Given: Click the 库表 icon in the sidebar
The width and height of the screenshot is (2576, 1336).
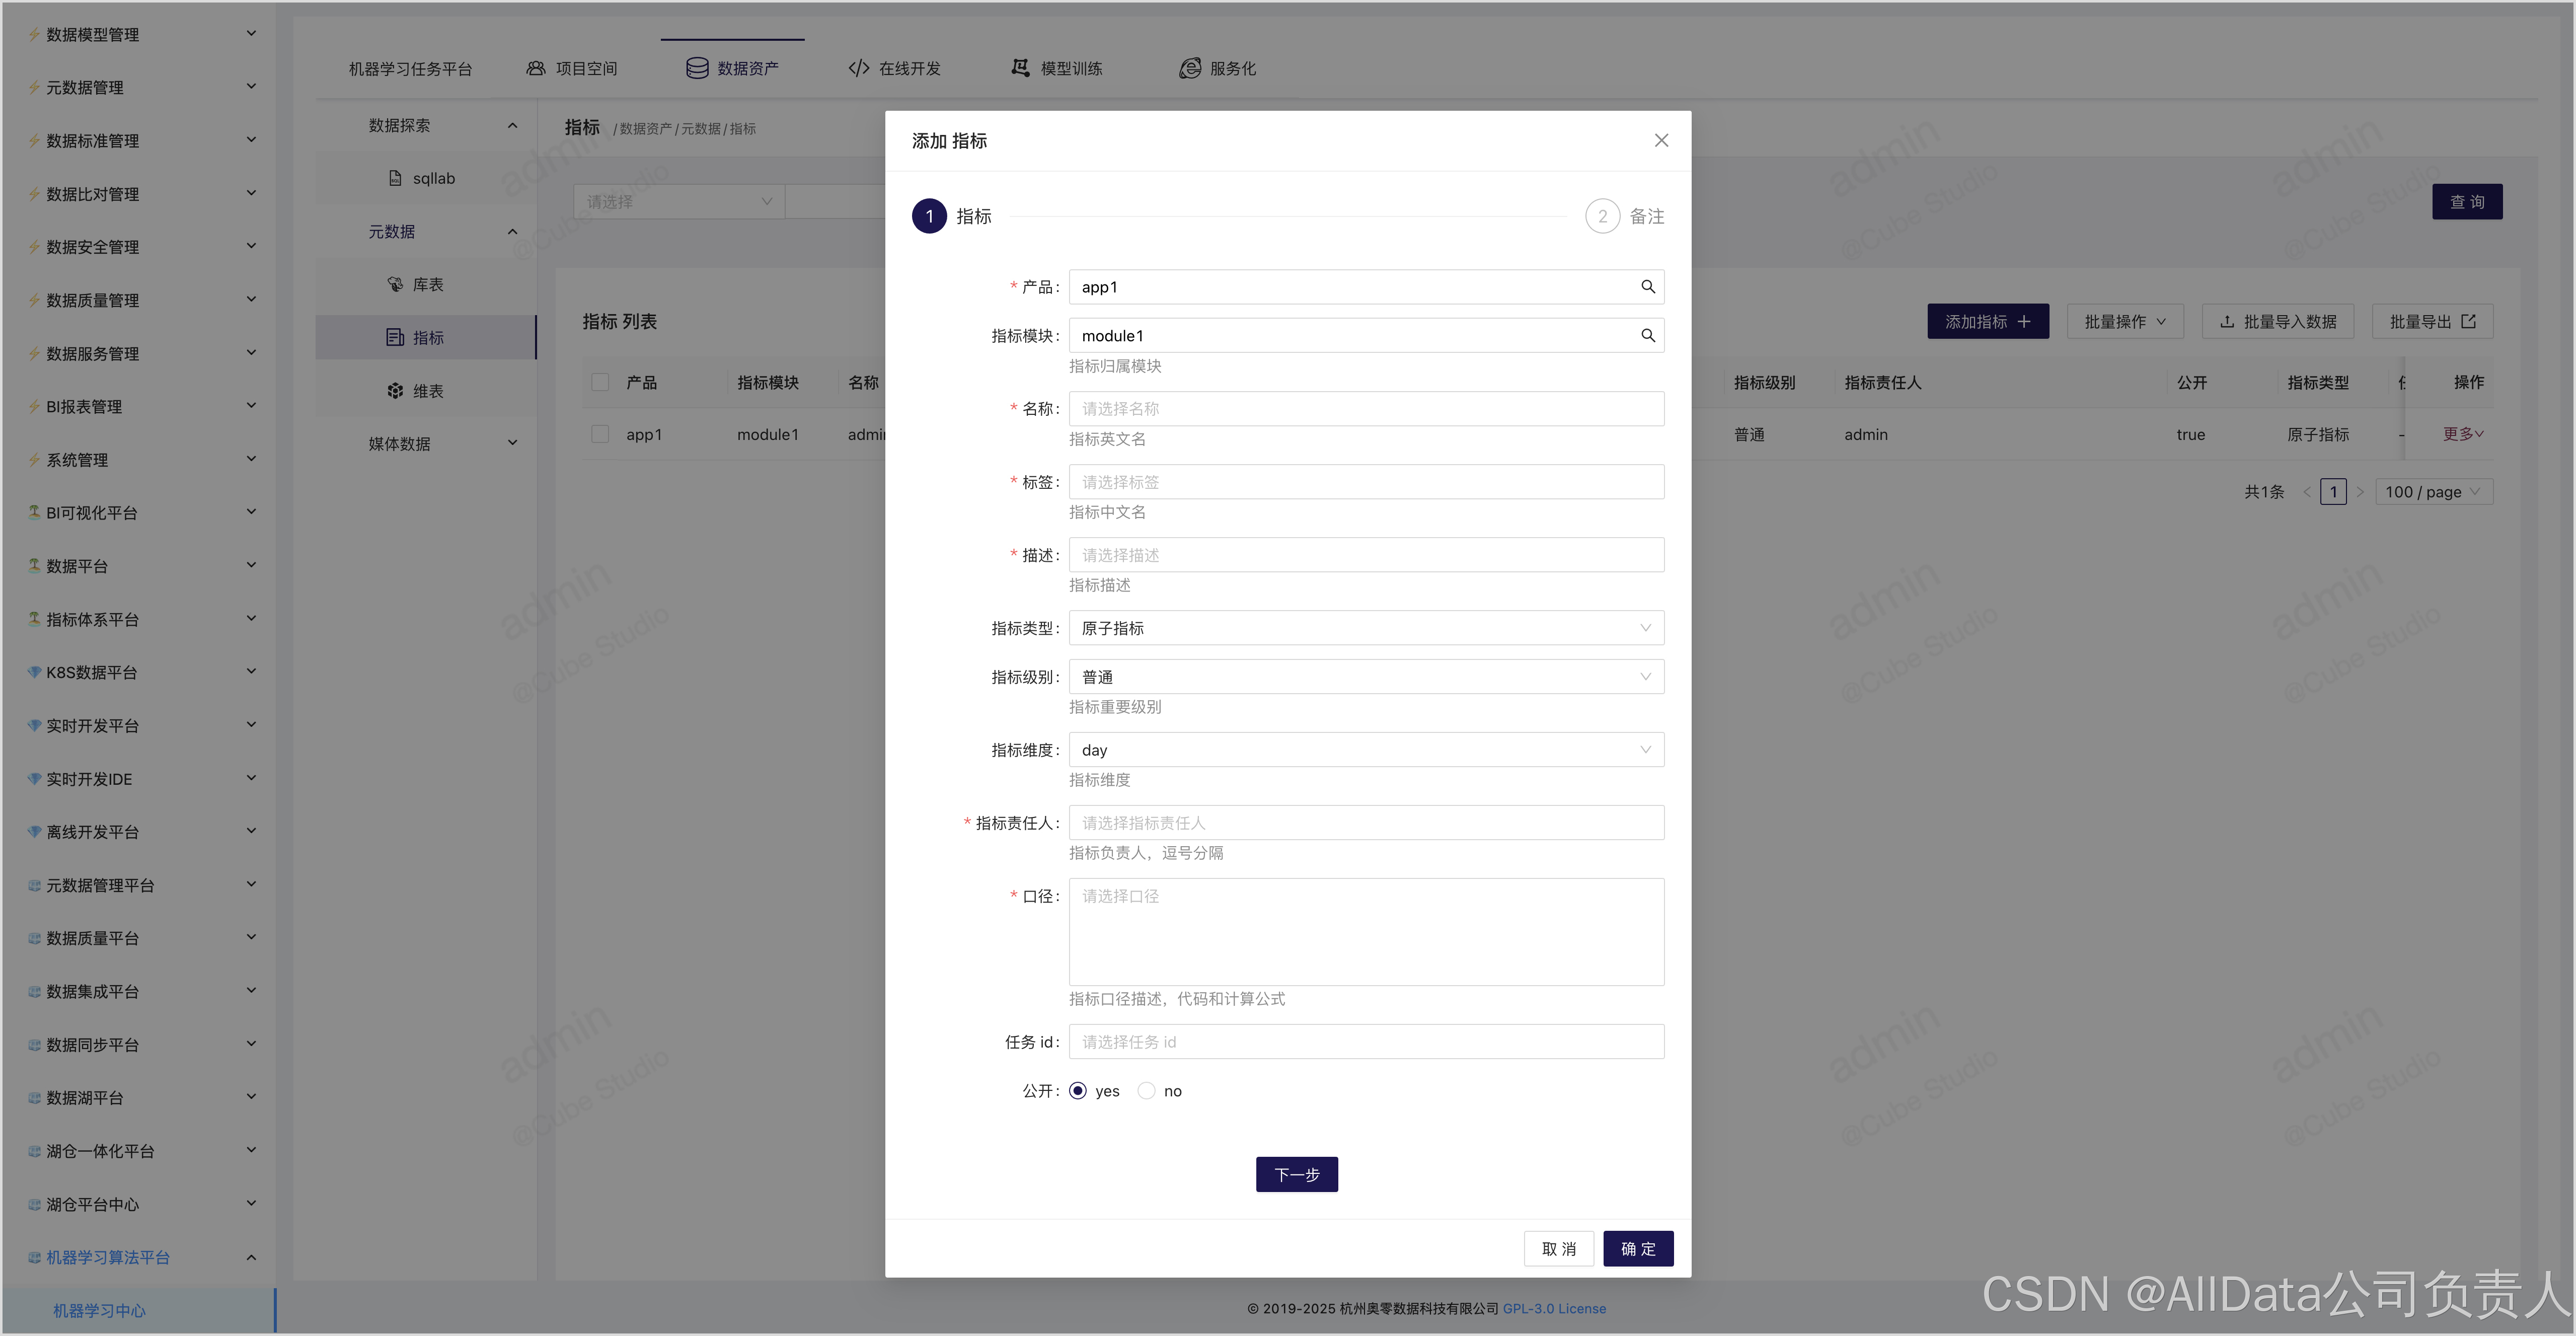Looking at the screenshot, I should pos(395,285).
